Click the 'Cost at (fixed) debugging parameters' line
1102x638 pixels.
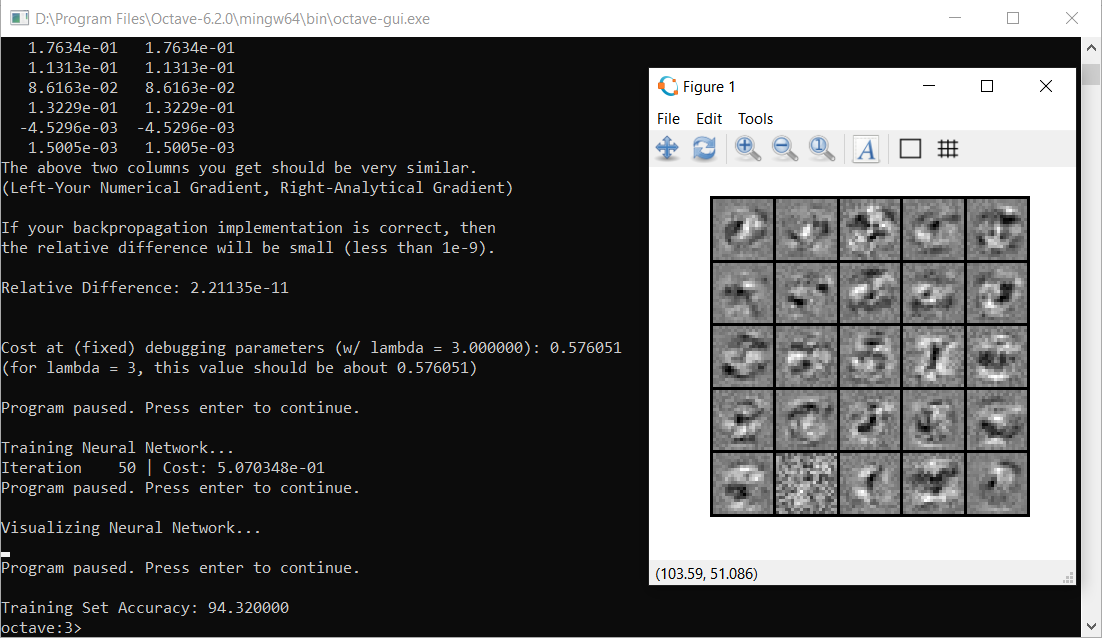point(311,348)
